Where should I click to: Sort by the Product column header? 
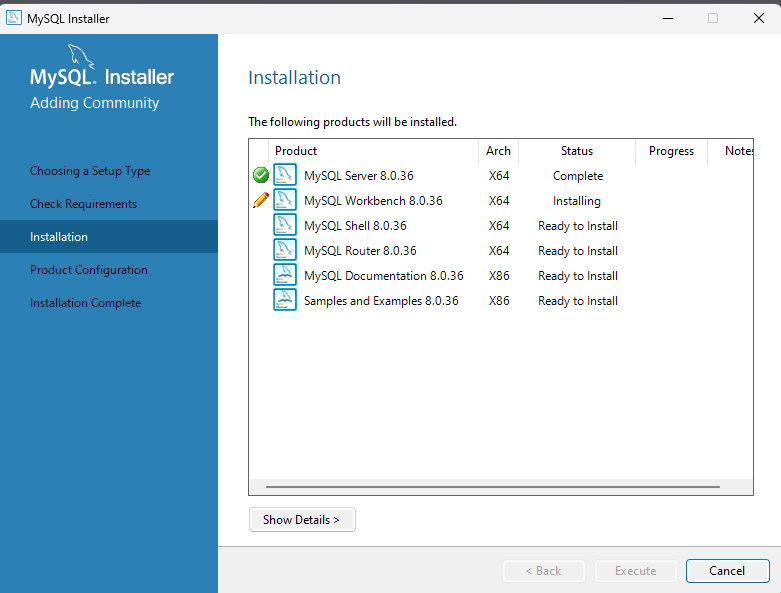[374, 151]
